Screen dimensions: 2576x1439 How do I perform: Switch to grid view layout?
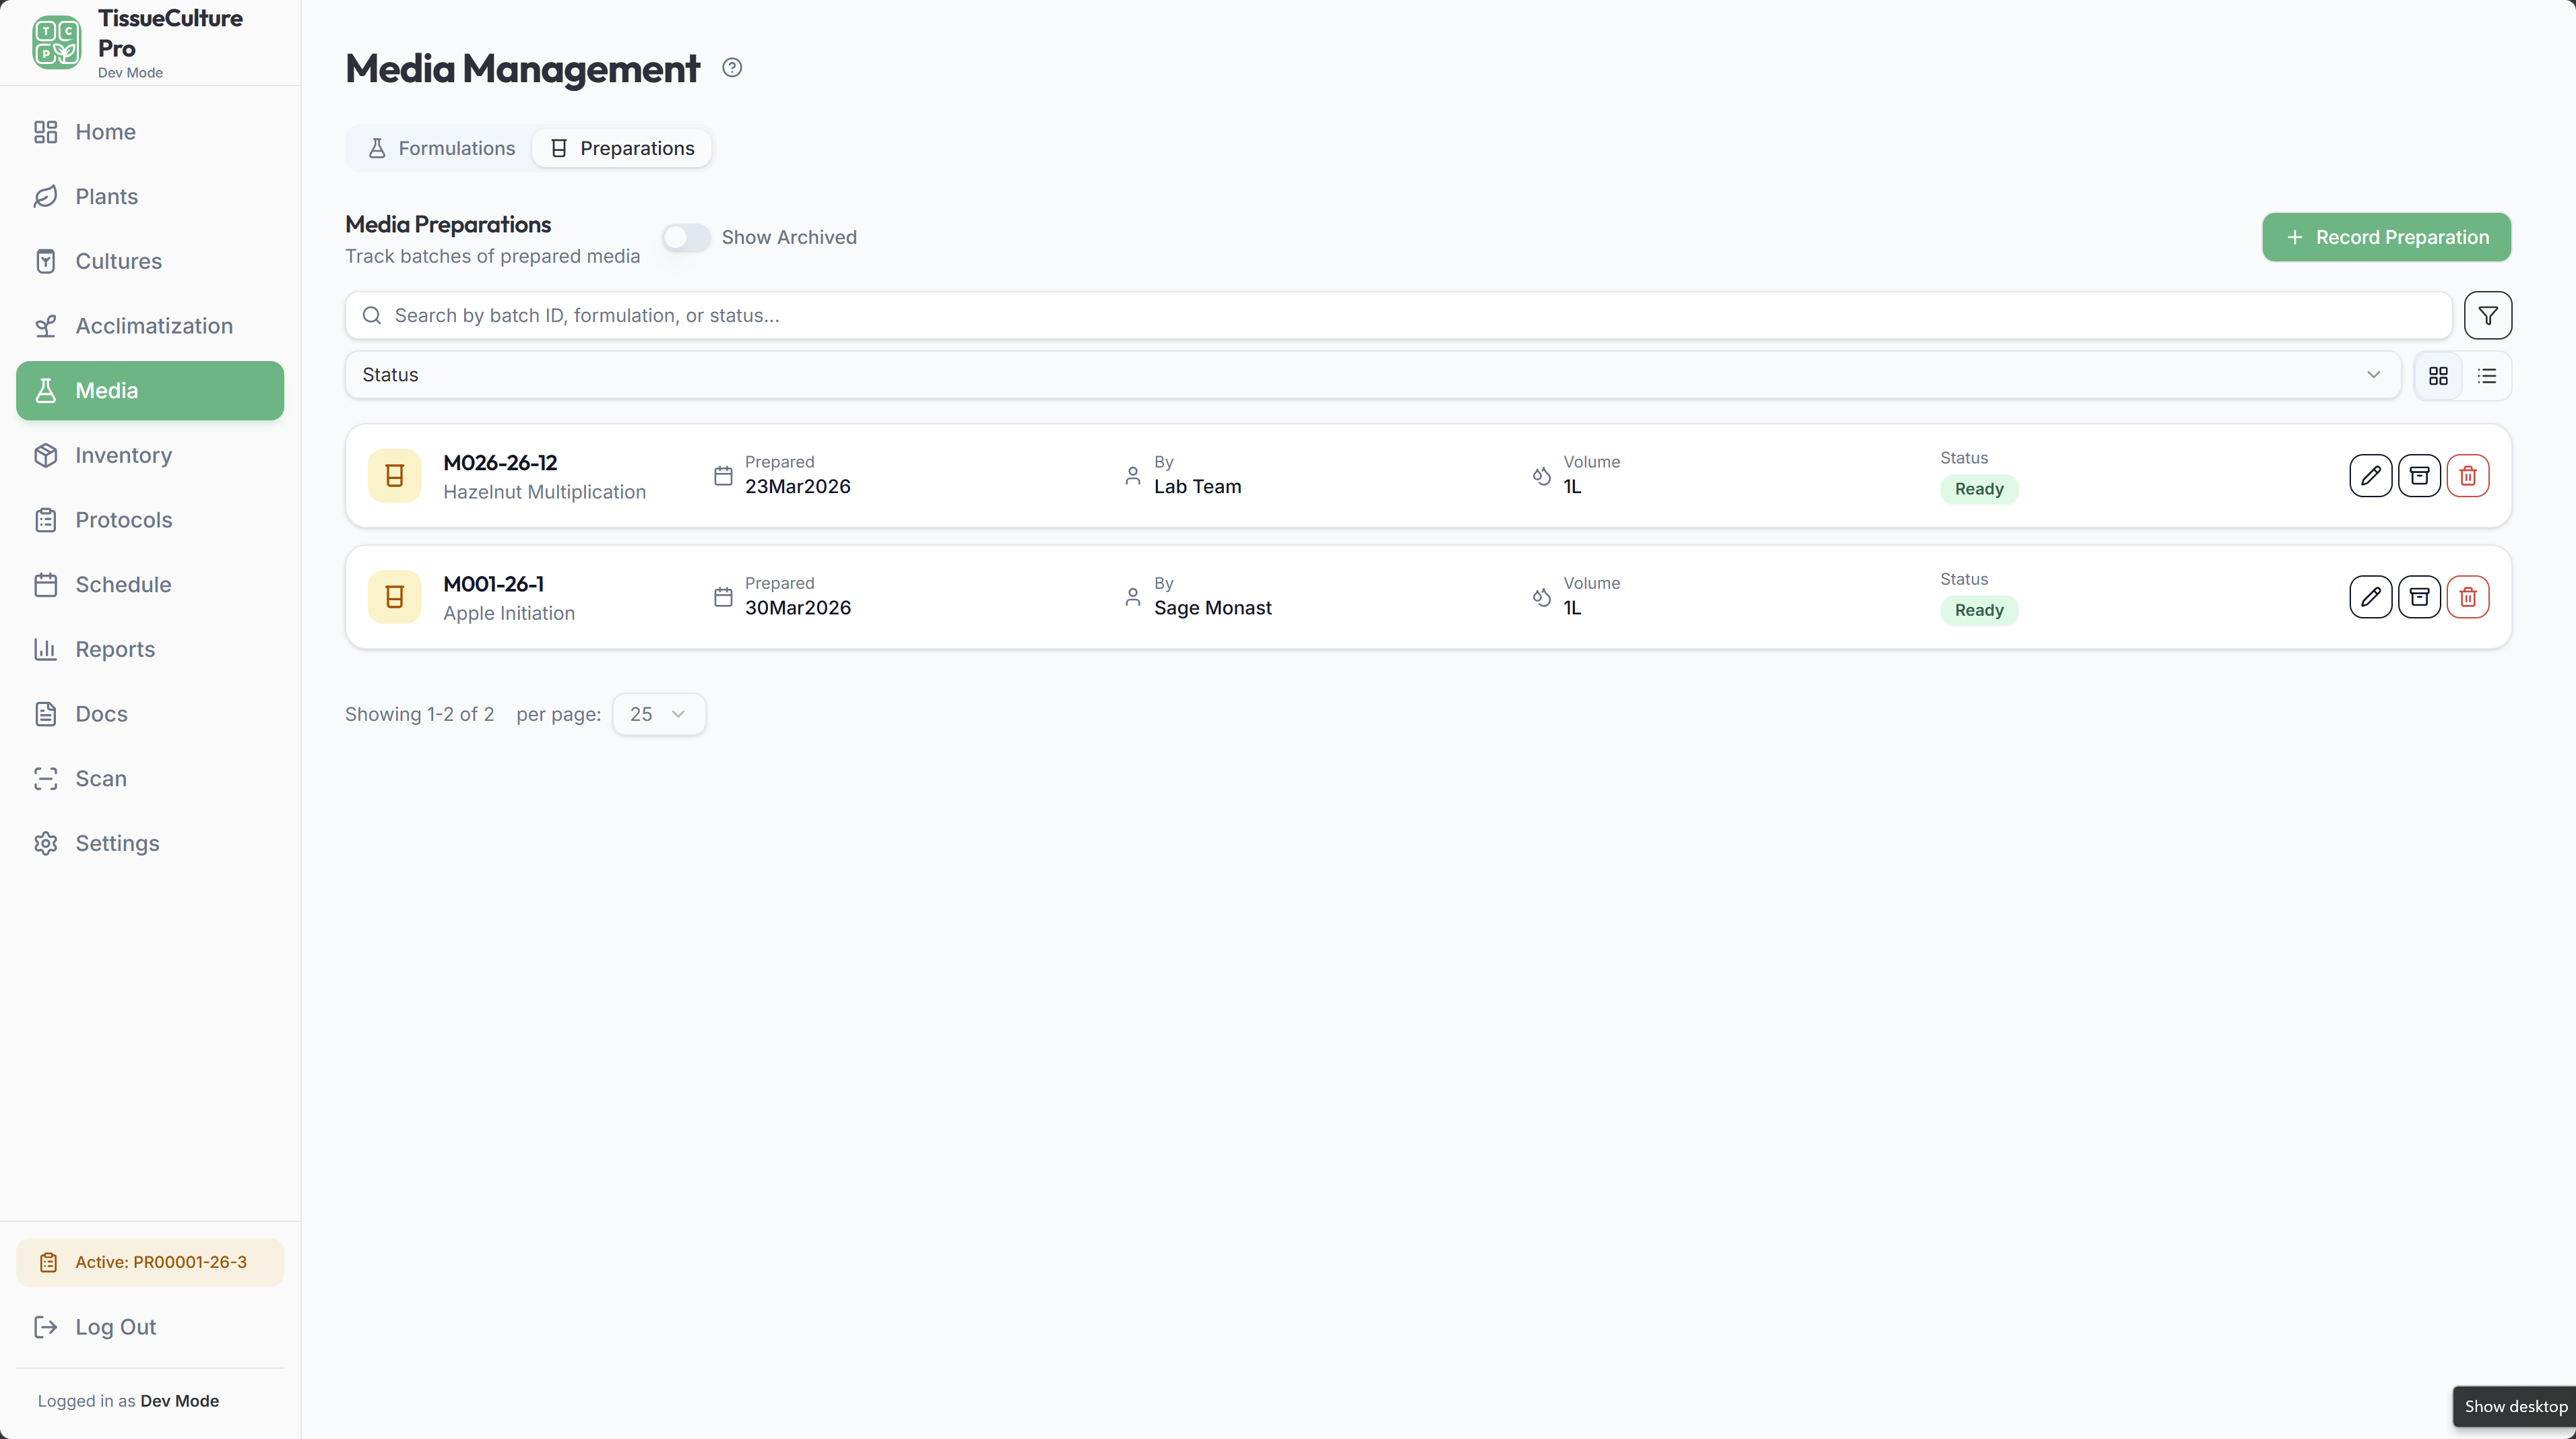pos(2438,376)
